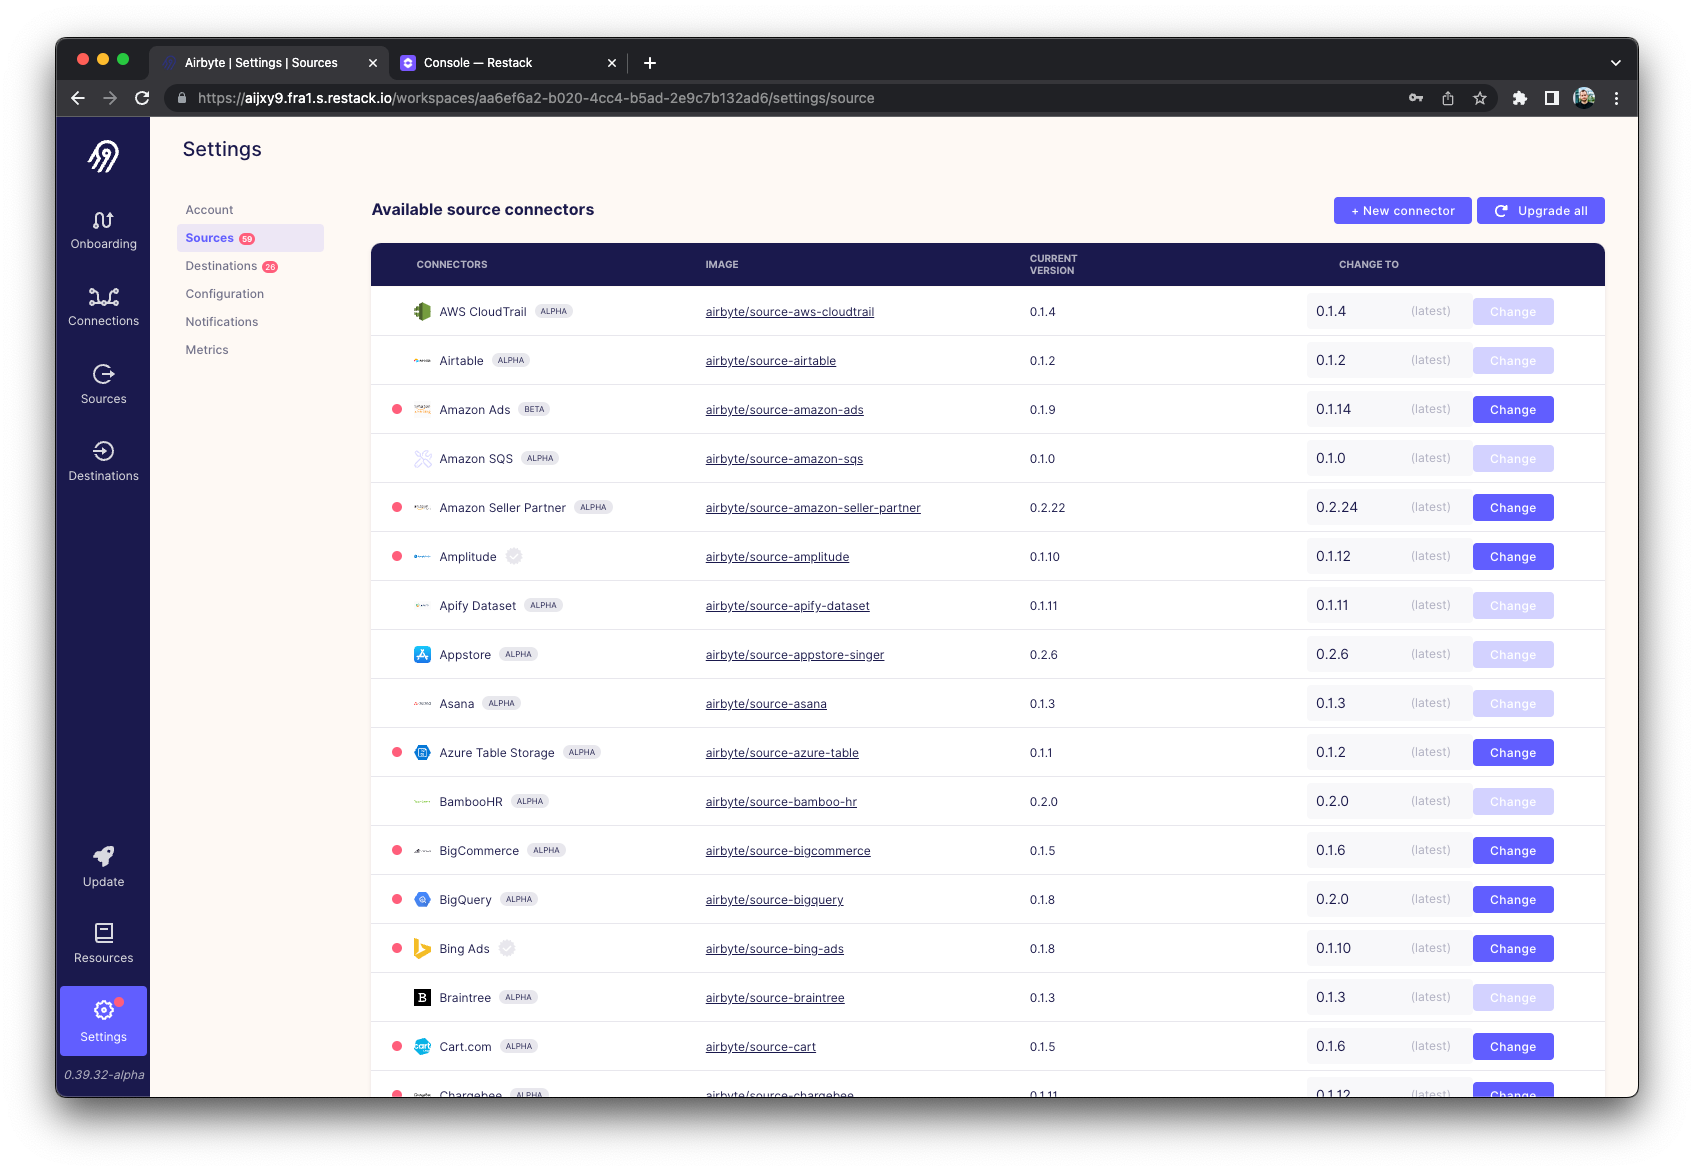Click the Azure Table Storage connector icon
1694x1171 pixels.
click(x=422, y=753)
